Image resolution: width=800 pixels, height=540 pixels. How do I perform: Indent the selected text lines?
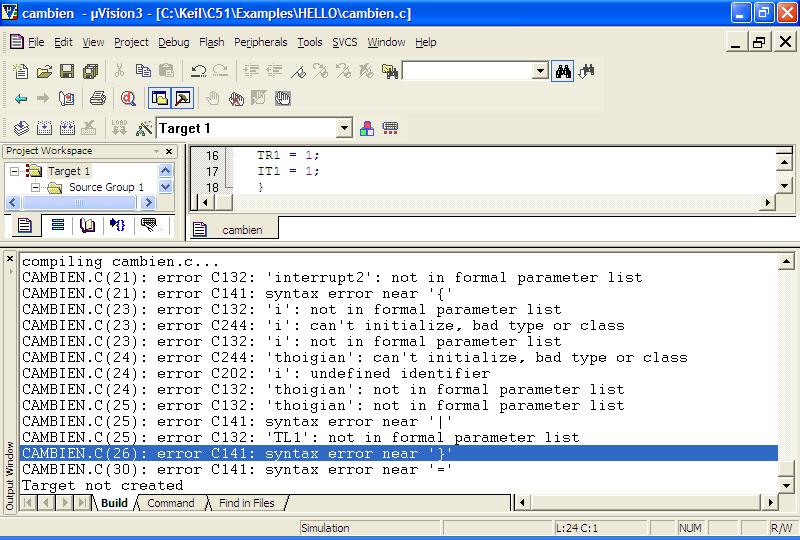[x=251, y=71]
